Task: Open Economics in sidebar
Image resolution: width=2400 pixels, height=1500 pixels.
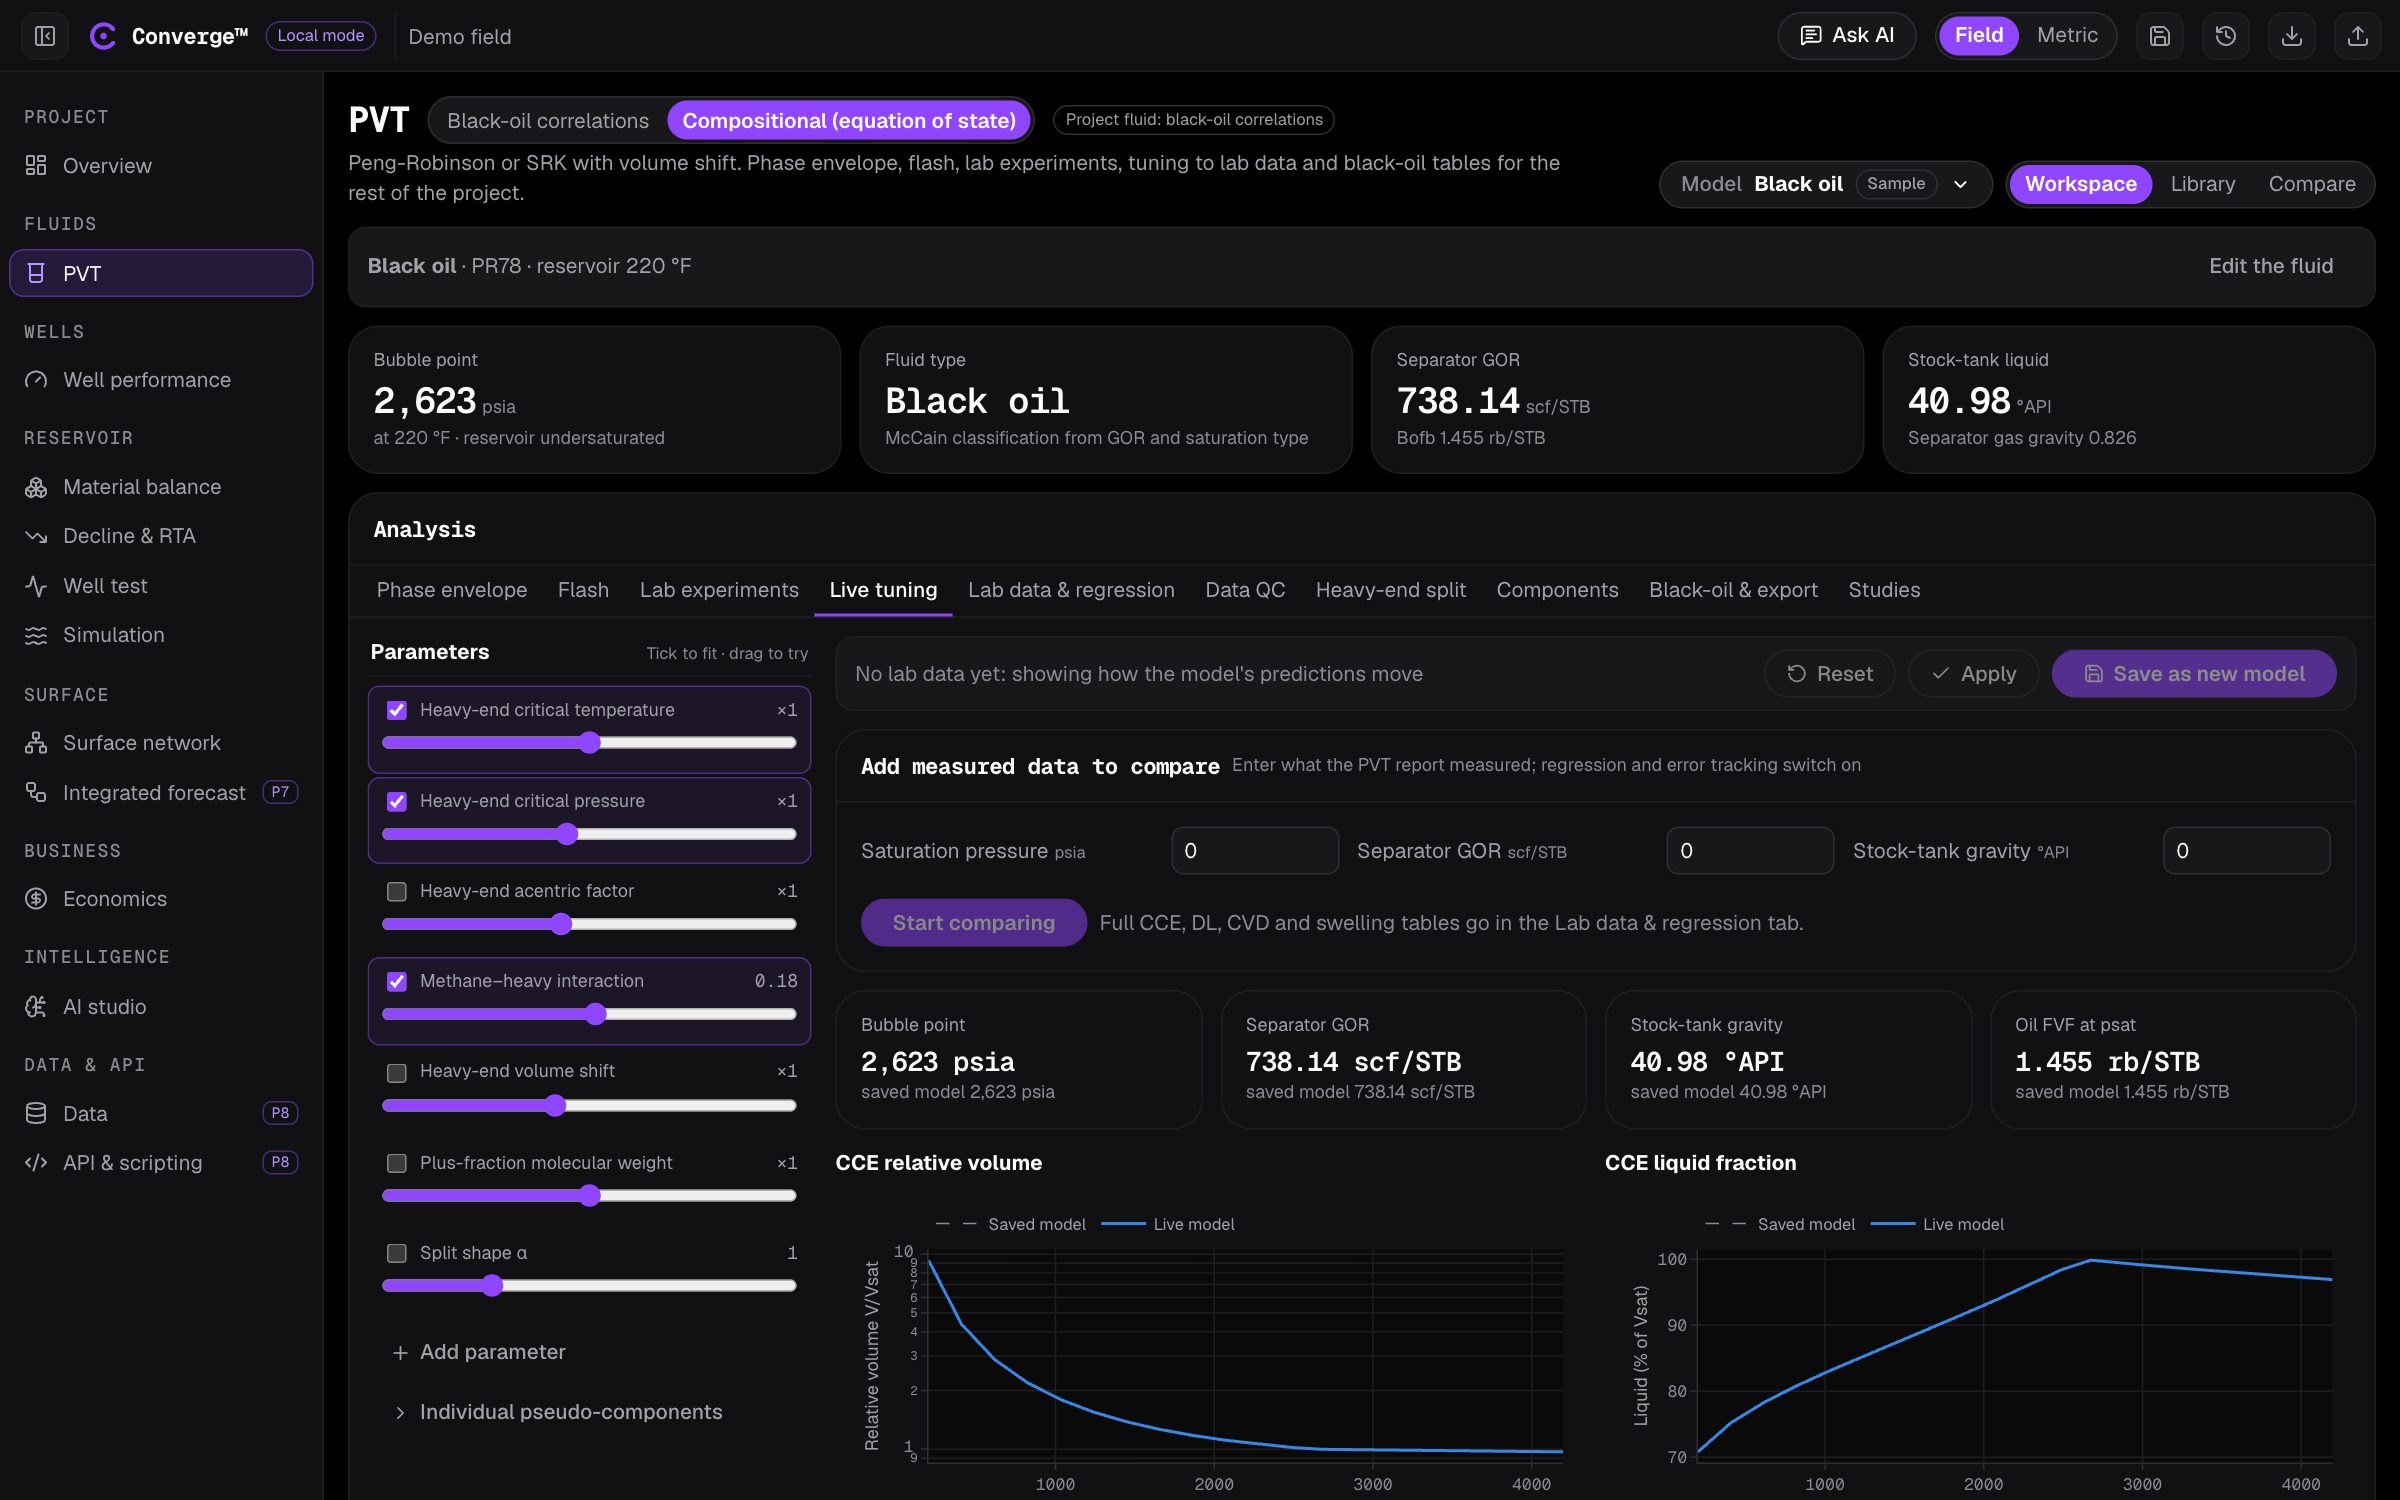Action: (x=160, y=899)
